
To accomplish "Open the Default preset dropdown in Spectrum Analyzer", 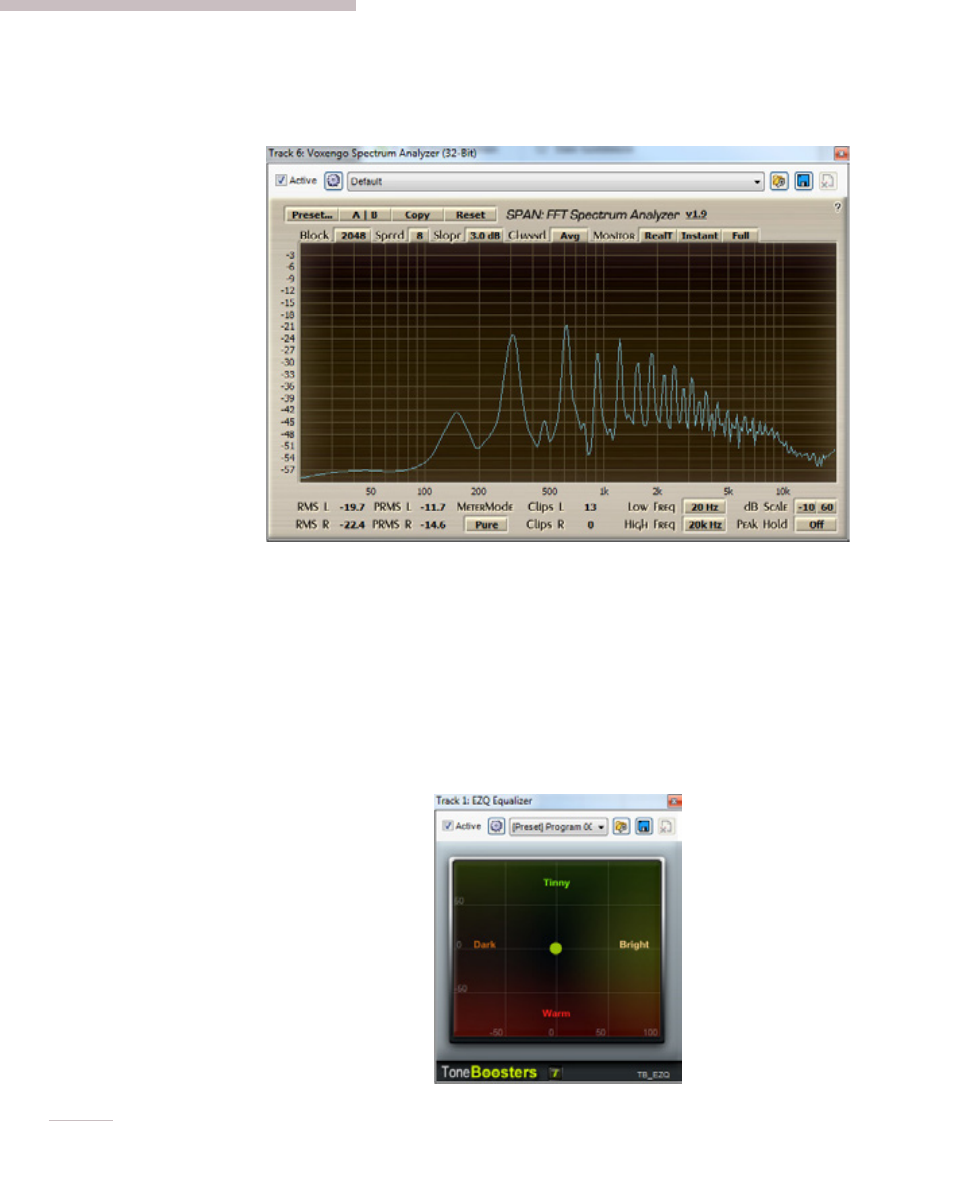I will [556, 181].
